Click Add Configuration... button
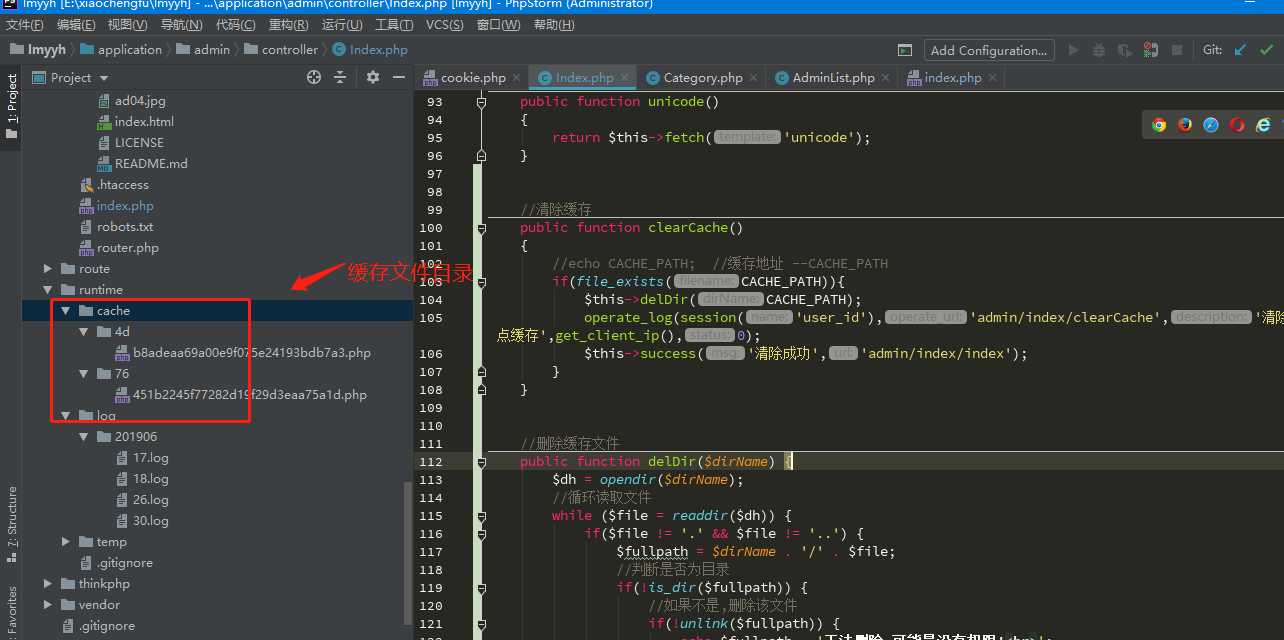Image resolution: width=1284 pixels, height=640 pixels. [987, 50]
